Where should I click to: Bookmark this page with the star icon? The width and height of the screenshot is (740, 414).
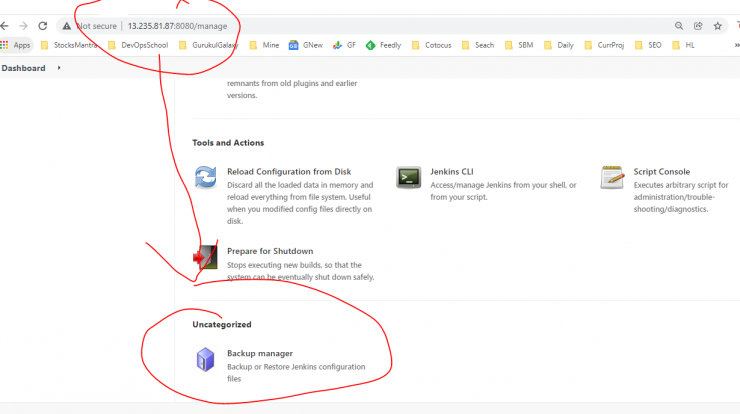717,26
